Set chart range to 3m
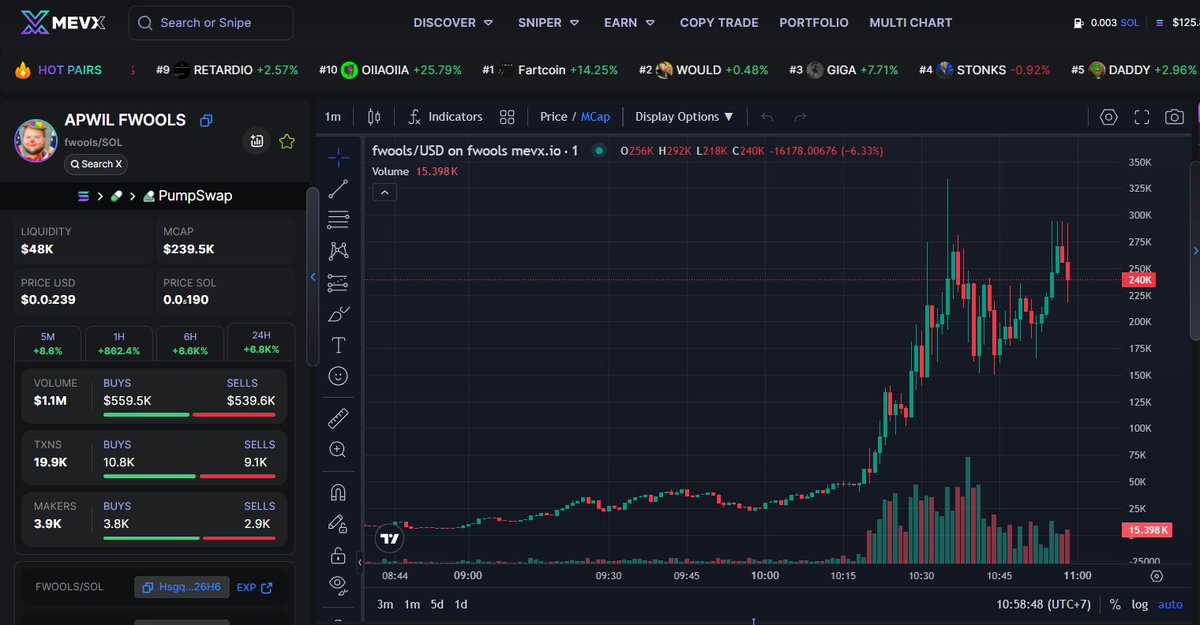The image size is (1200, 625). pyautogui.click(x=385, y=604)
